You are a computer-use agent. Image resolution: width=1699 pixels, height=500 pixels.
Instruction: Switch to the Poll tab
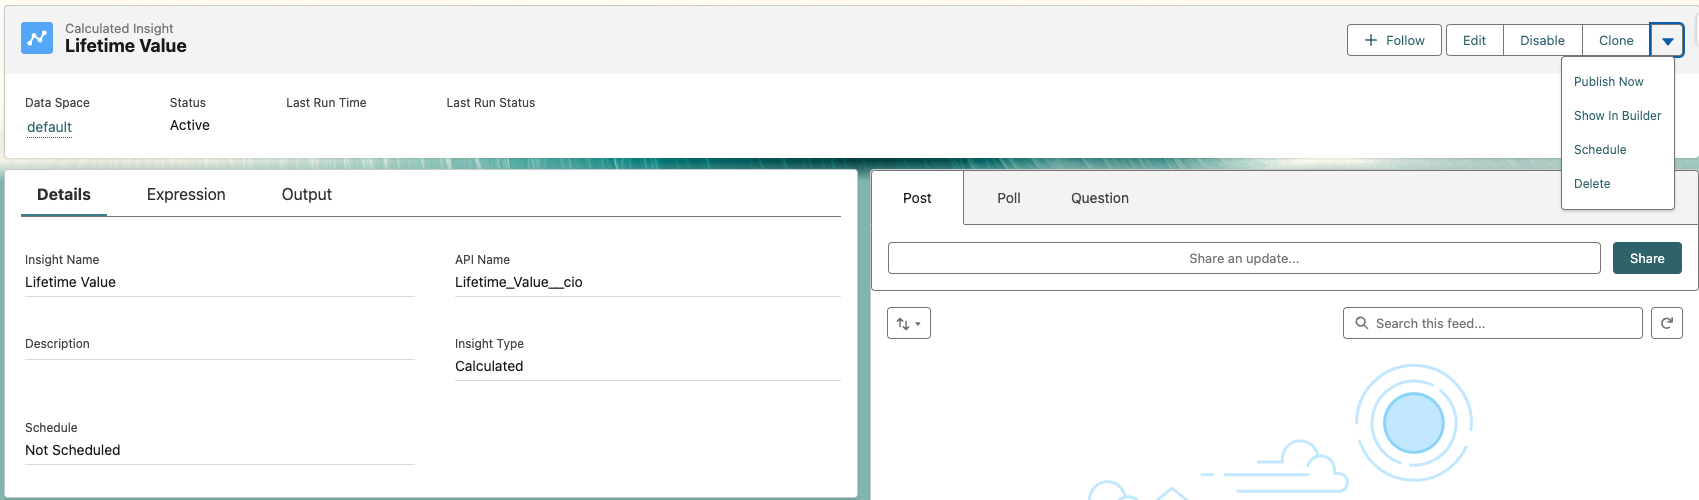(x=1008, y=198)
